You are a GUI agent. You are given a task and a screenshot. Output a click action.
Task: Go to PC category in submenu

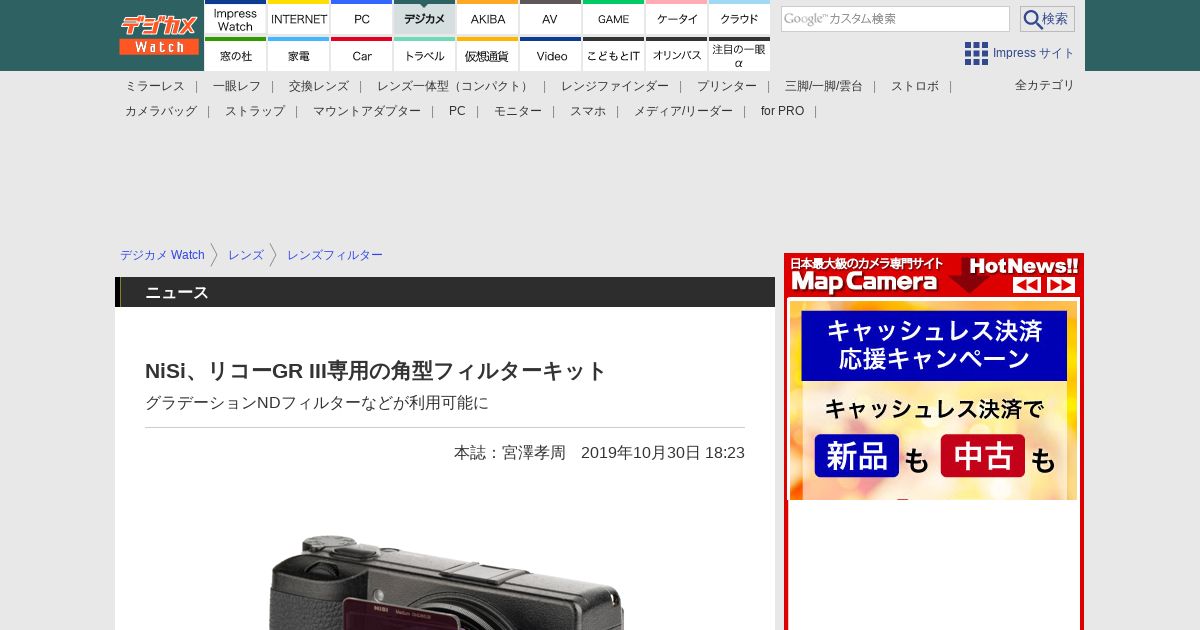pyautogui.click(x=457, y=111)
